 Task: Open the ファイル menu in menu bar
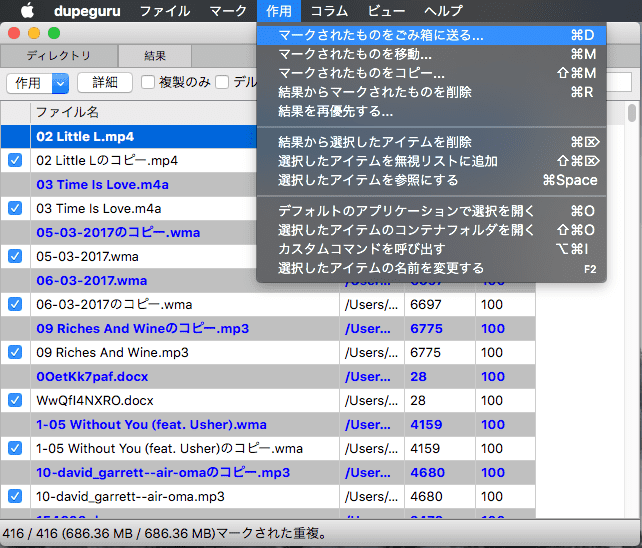coord(164,11)
